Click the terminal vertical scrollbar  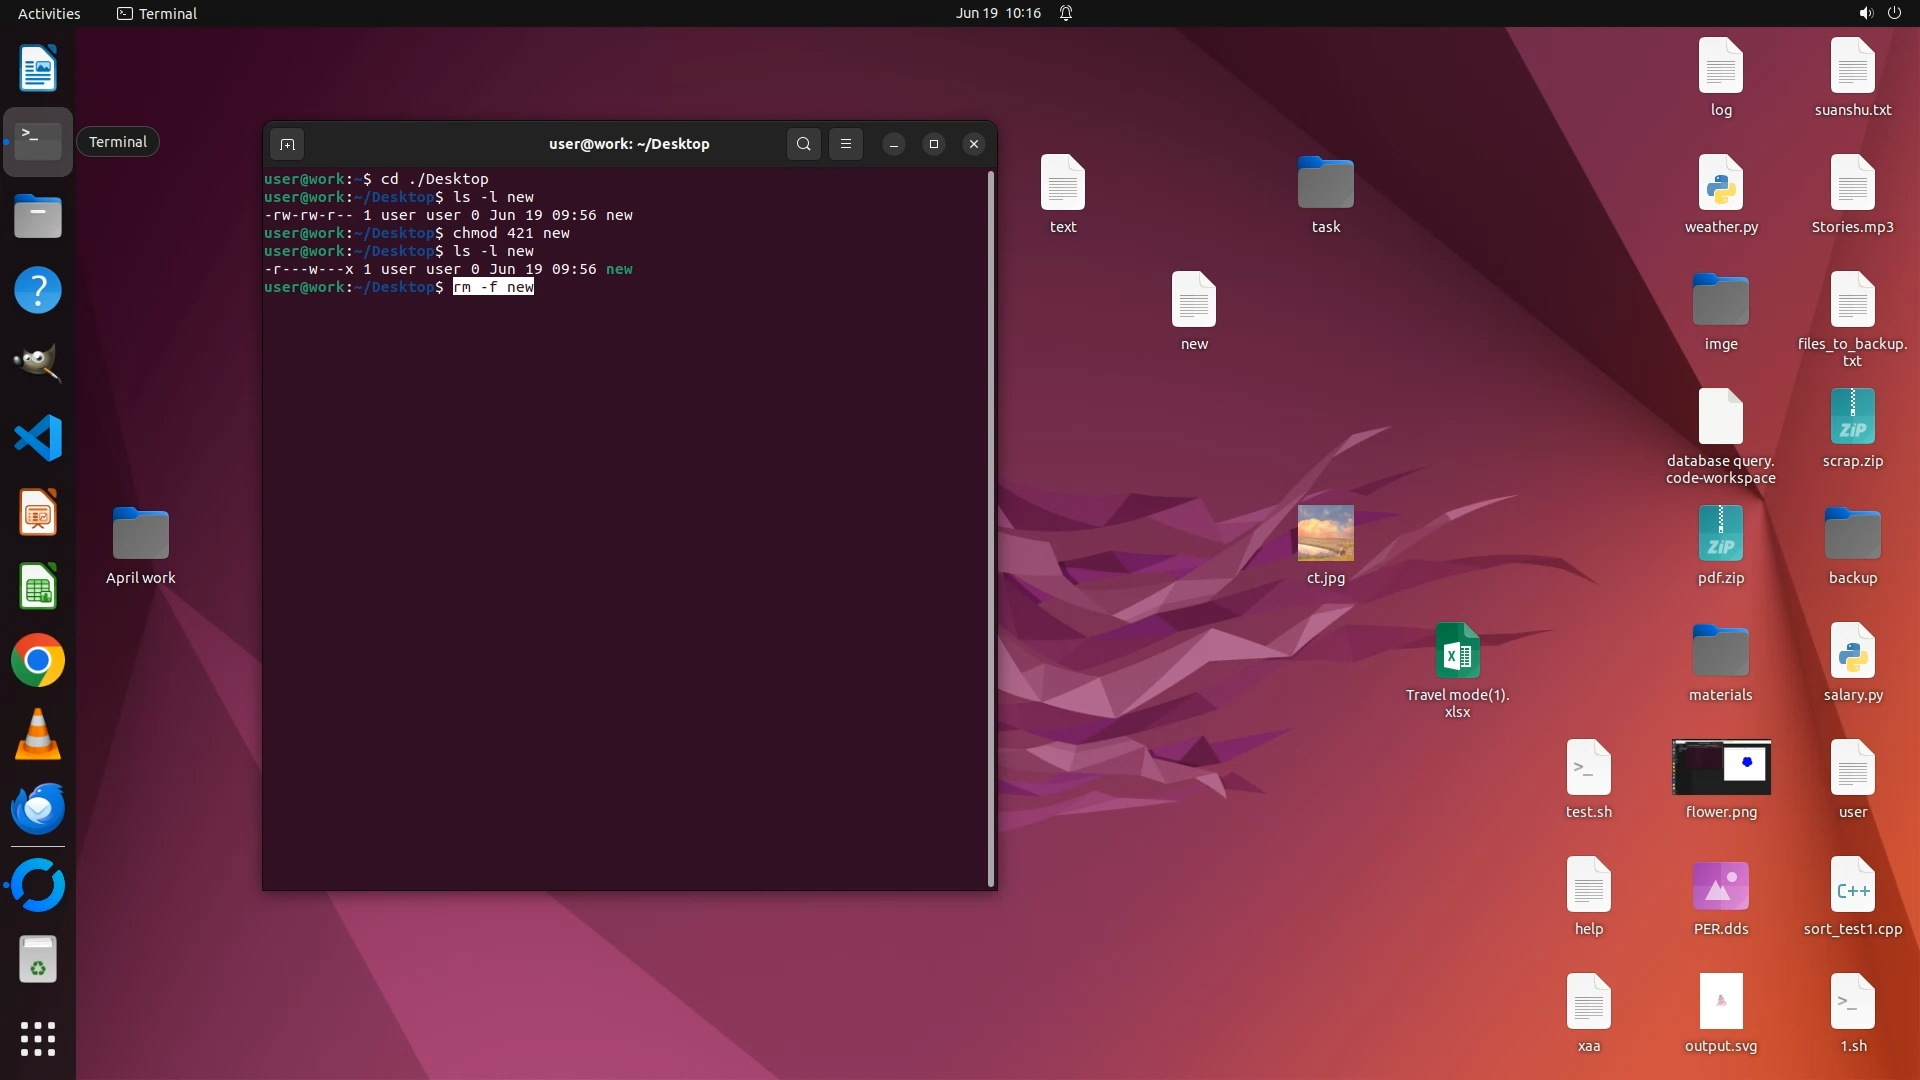991,528
